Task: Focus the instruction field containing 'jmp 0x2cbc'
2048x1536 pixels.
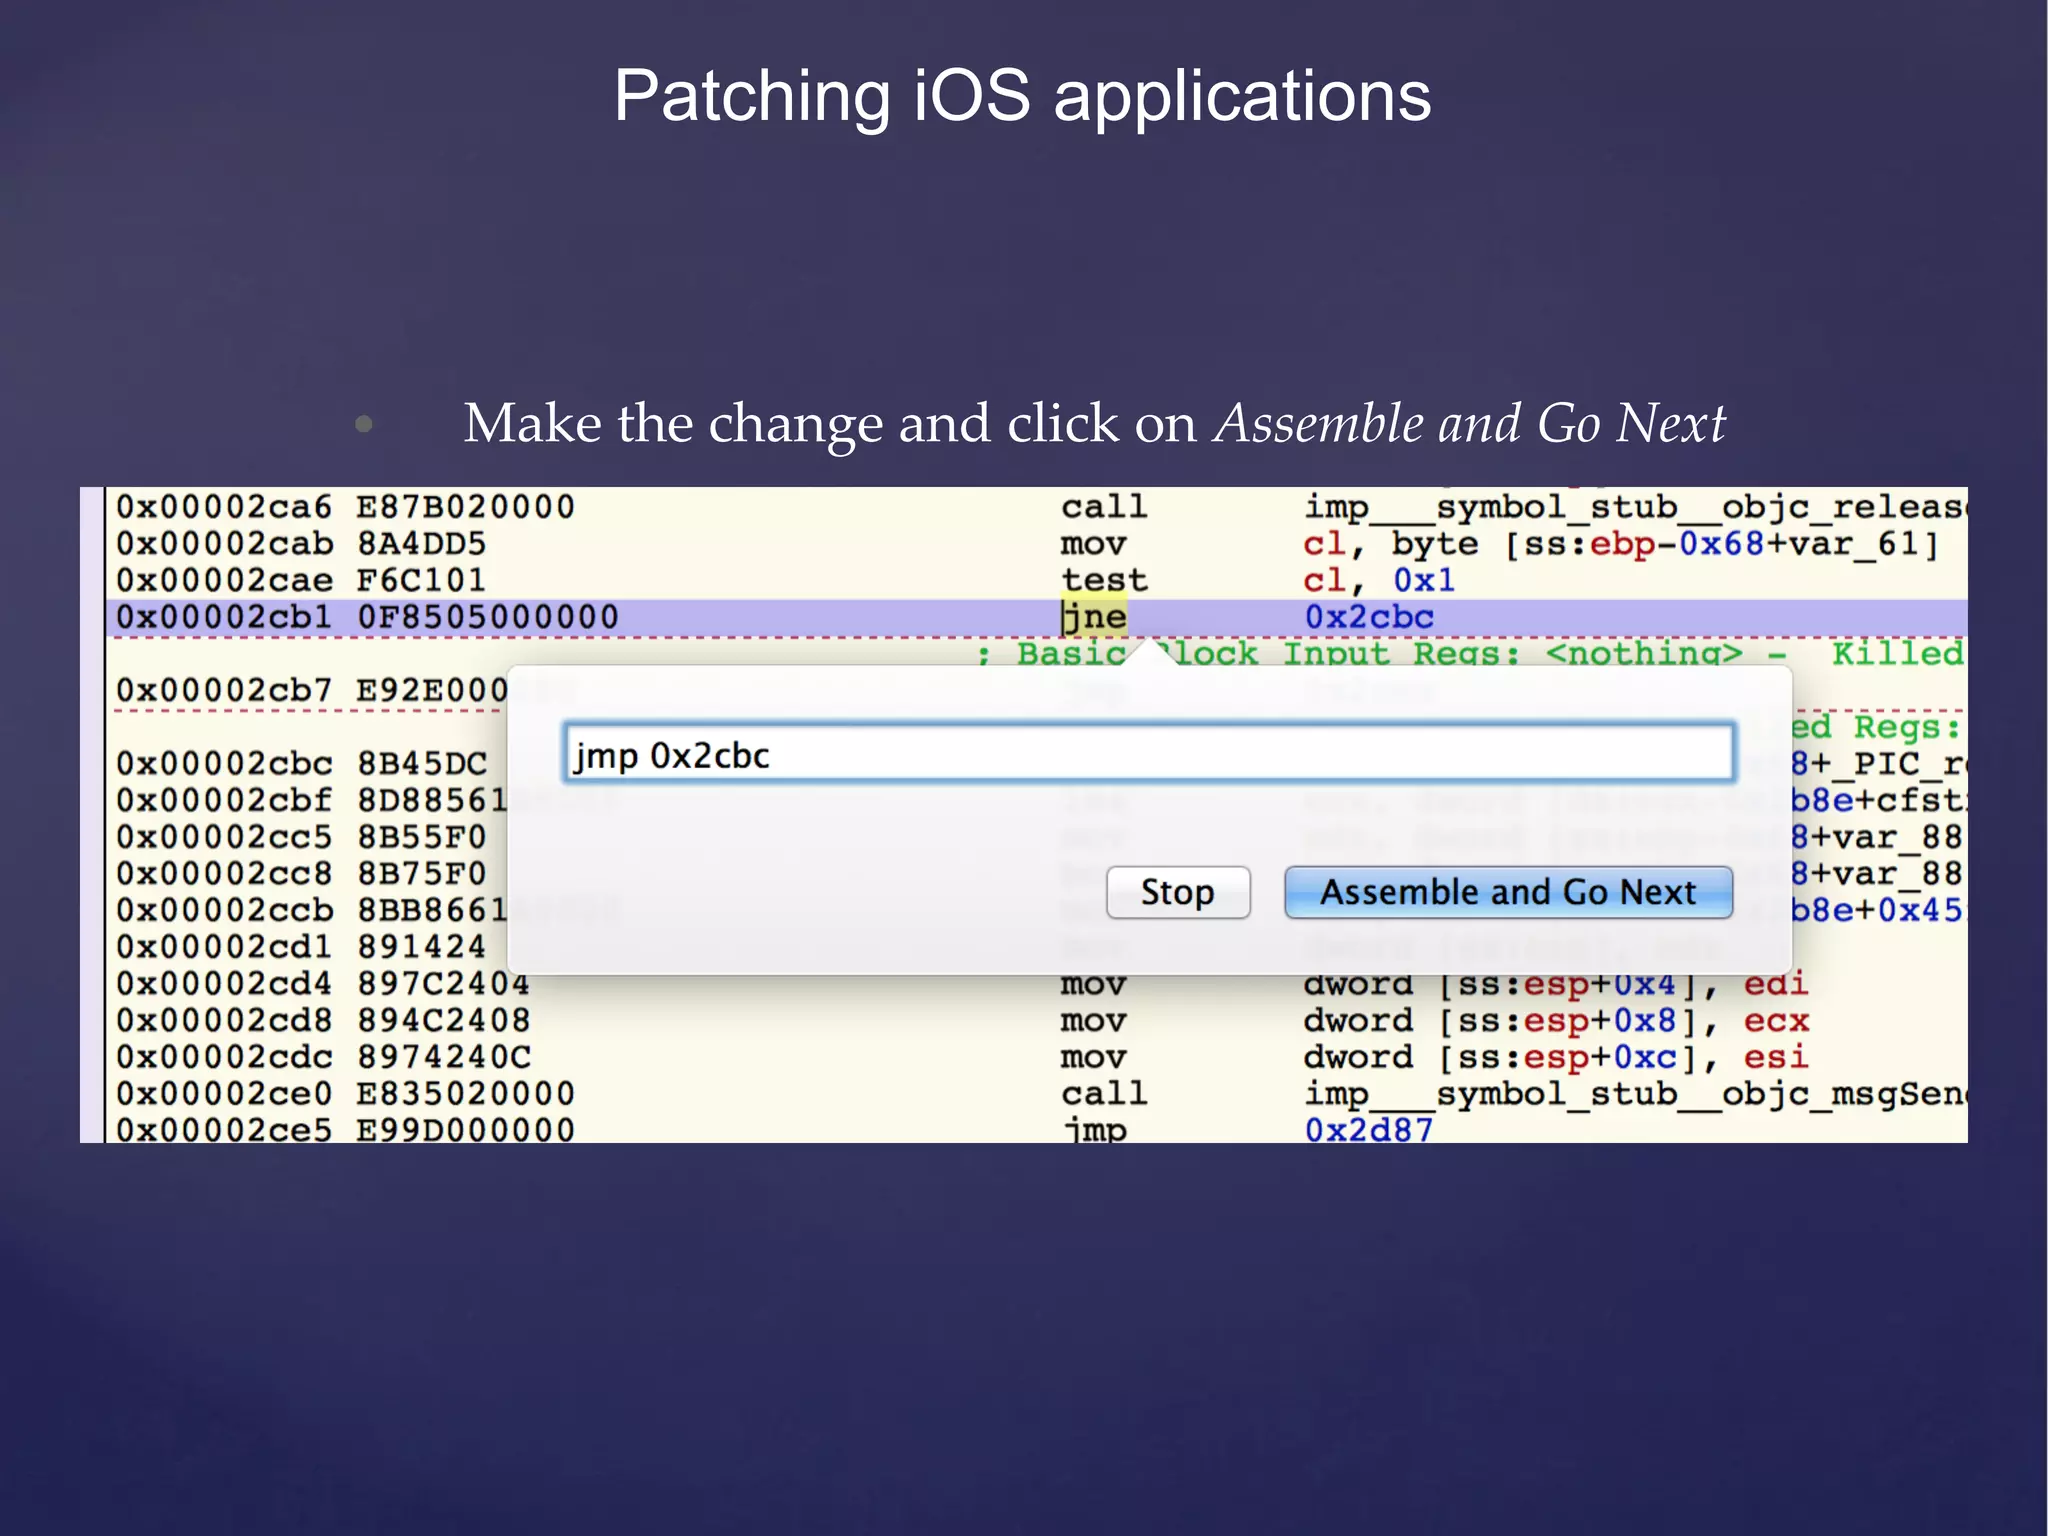Action: click(x=1148, y=754)
